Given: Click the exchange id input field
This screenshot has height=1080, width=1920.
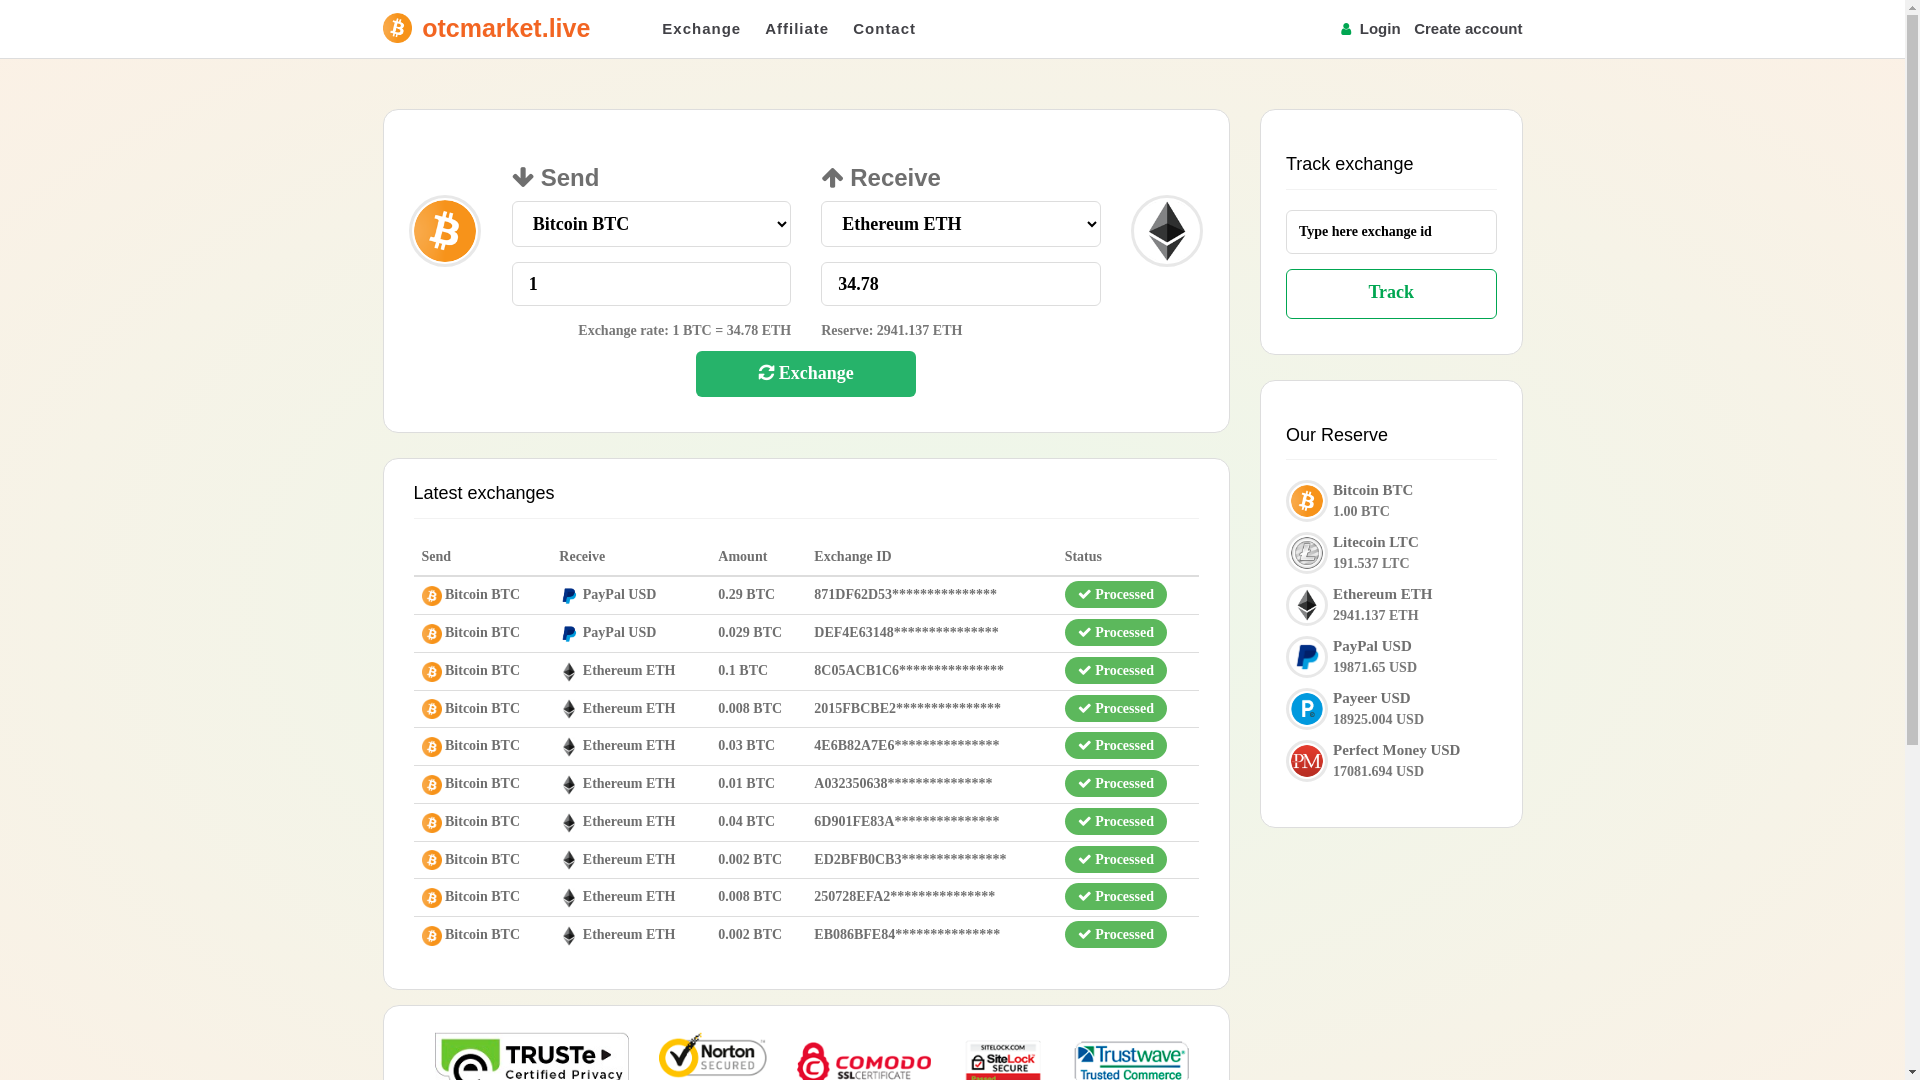Looking at the screenshot, I should pyautogui.click(x=1391, y=232).
